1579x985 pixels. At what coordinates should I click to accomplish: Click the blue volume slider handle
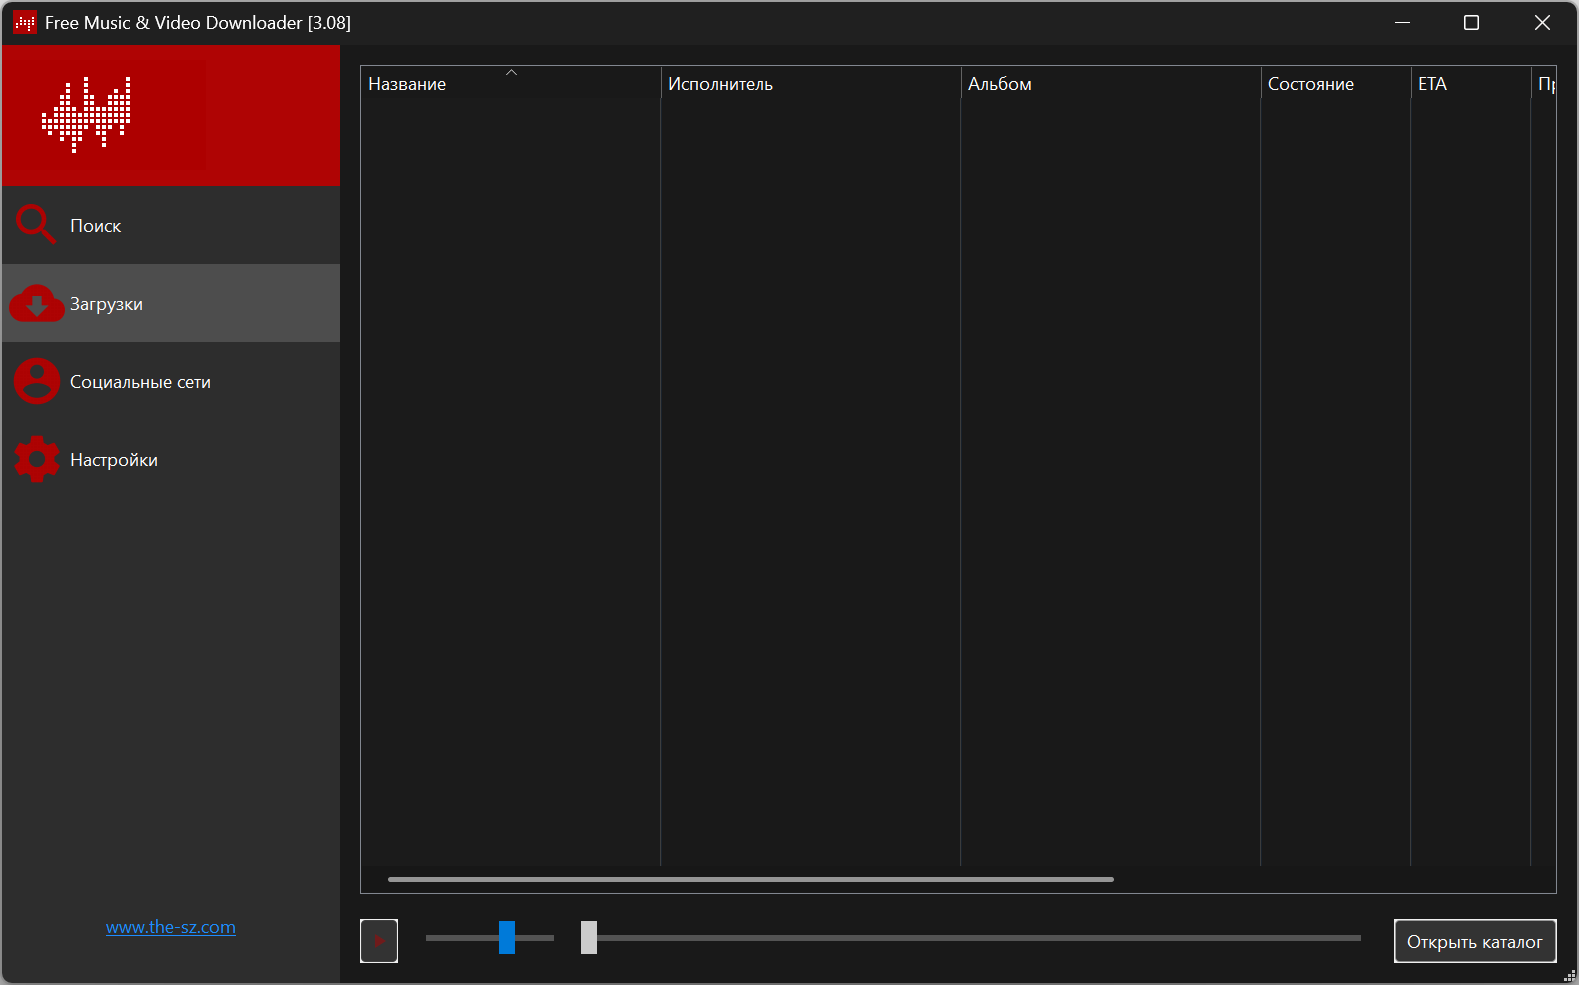(x=507, y=938)
